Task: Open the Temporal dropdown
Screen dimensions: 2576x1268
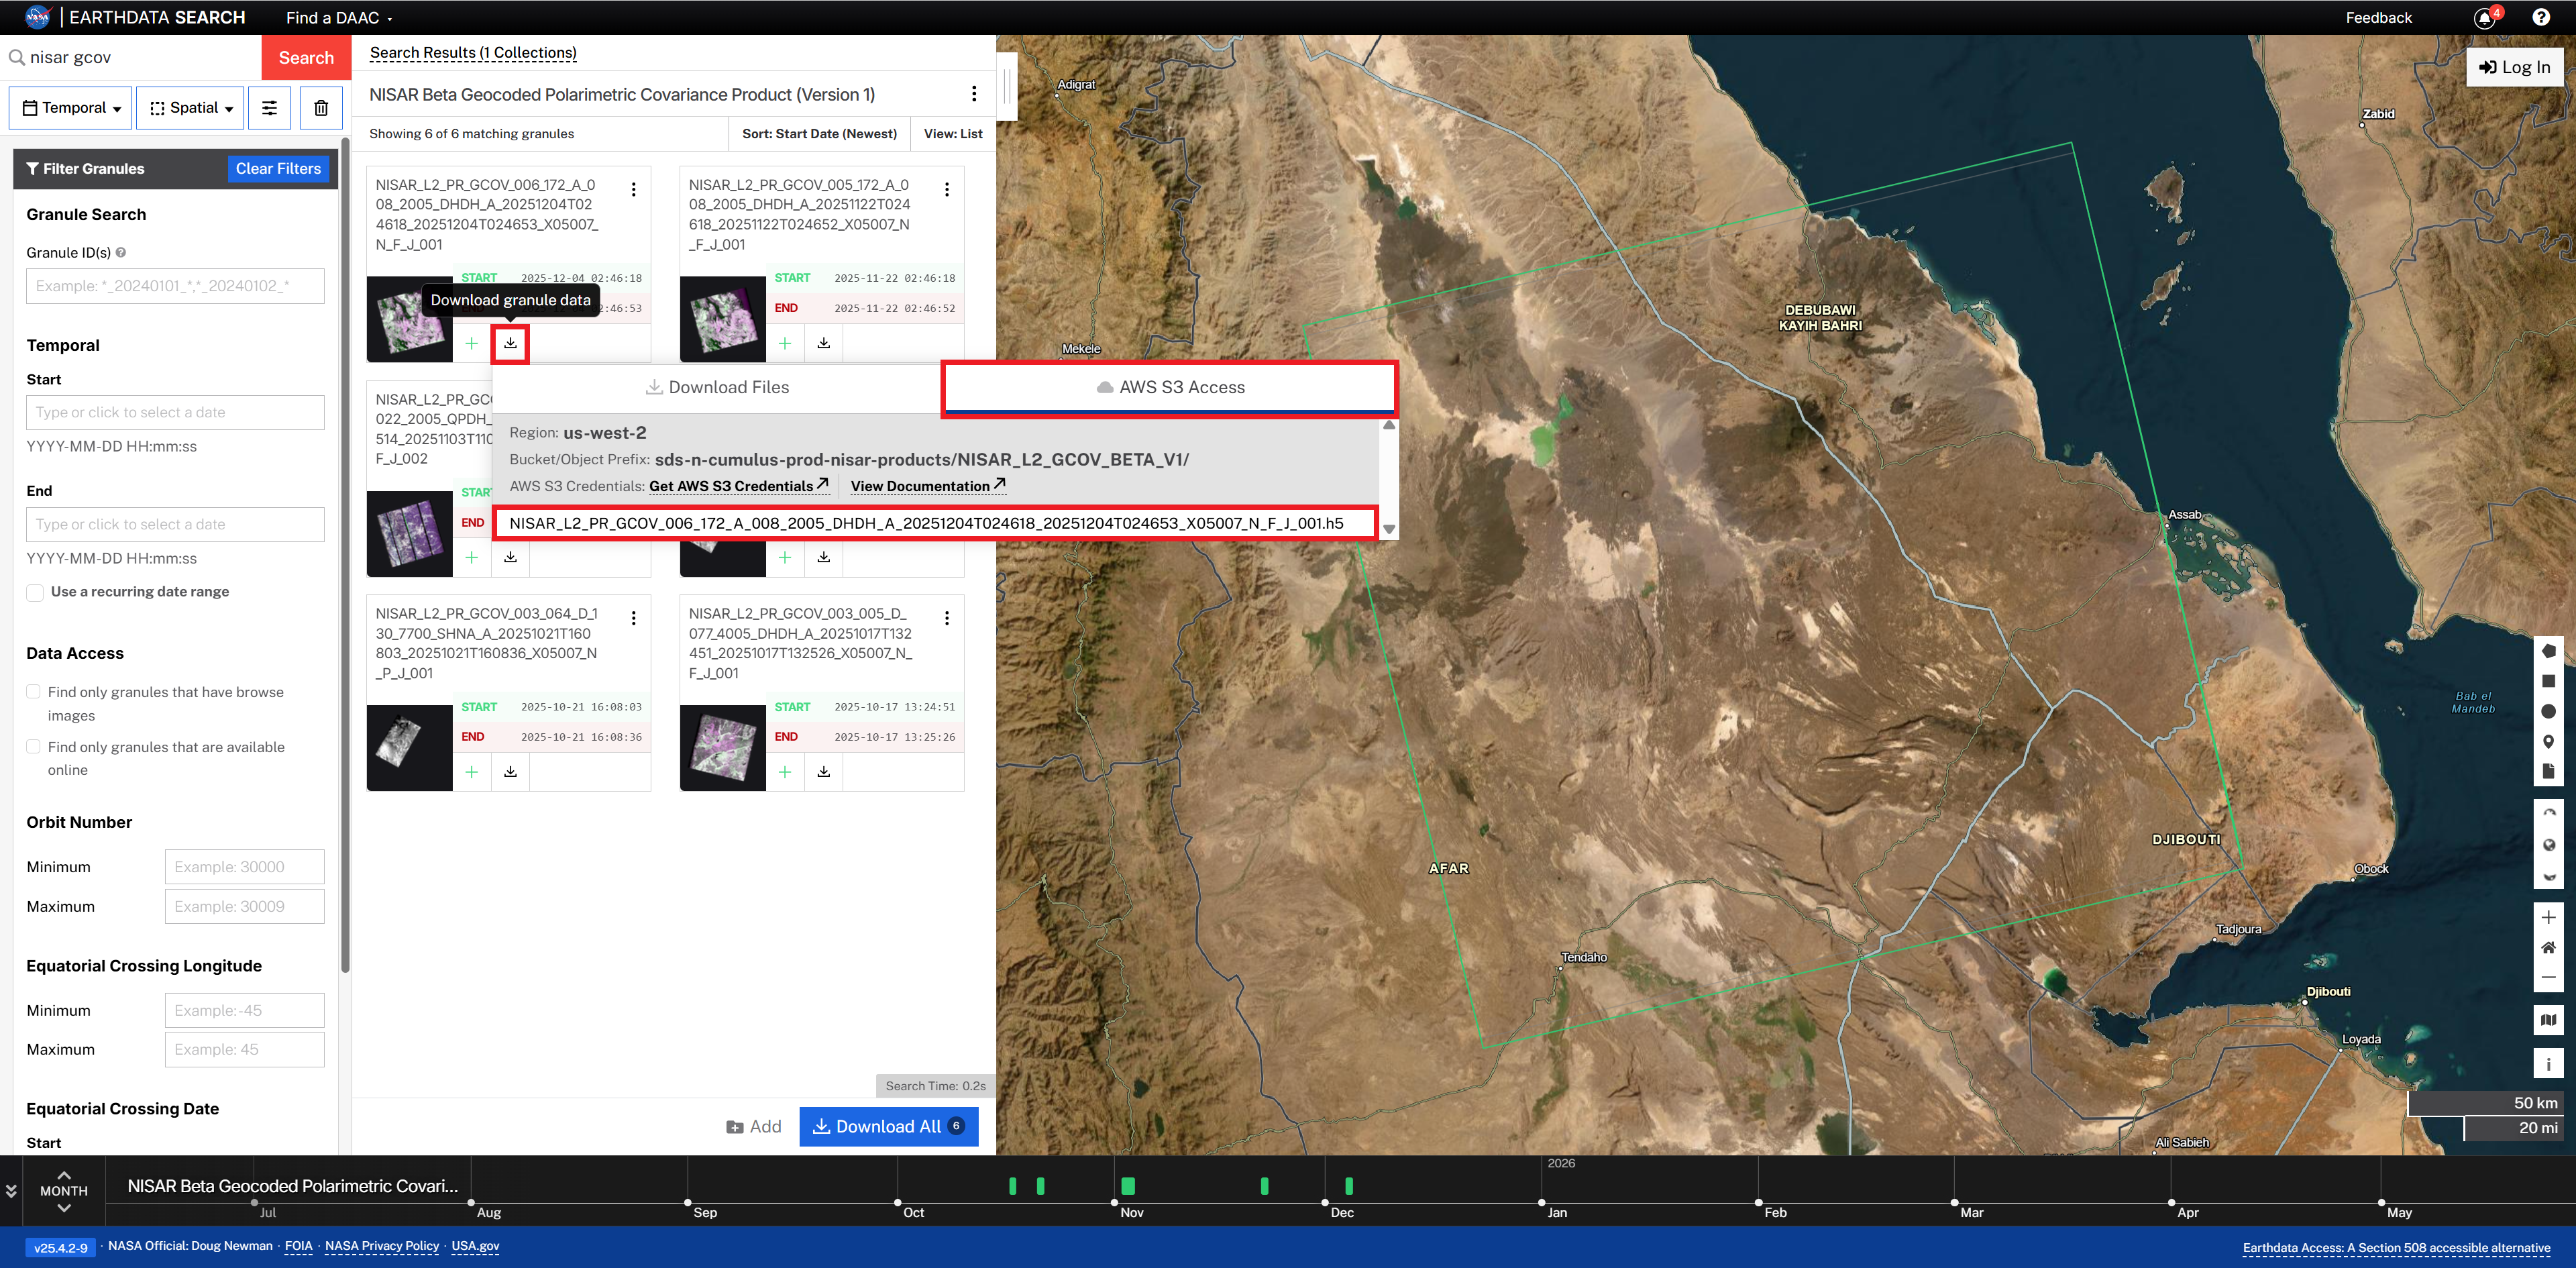Action: (x=69, y=107)
